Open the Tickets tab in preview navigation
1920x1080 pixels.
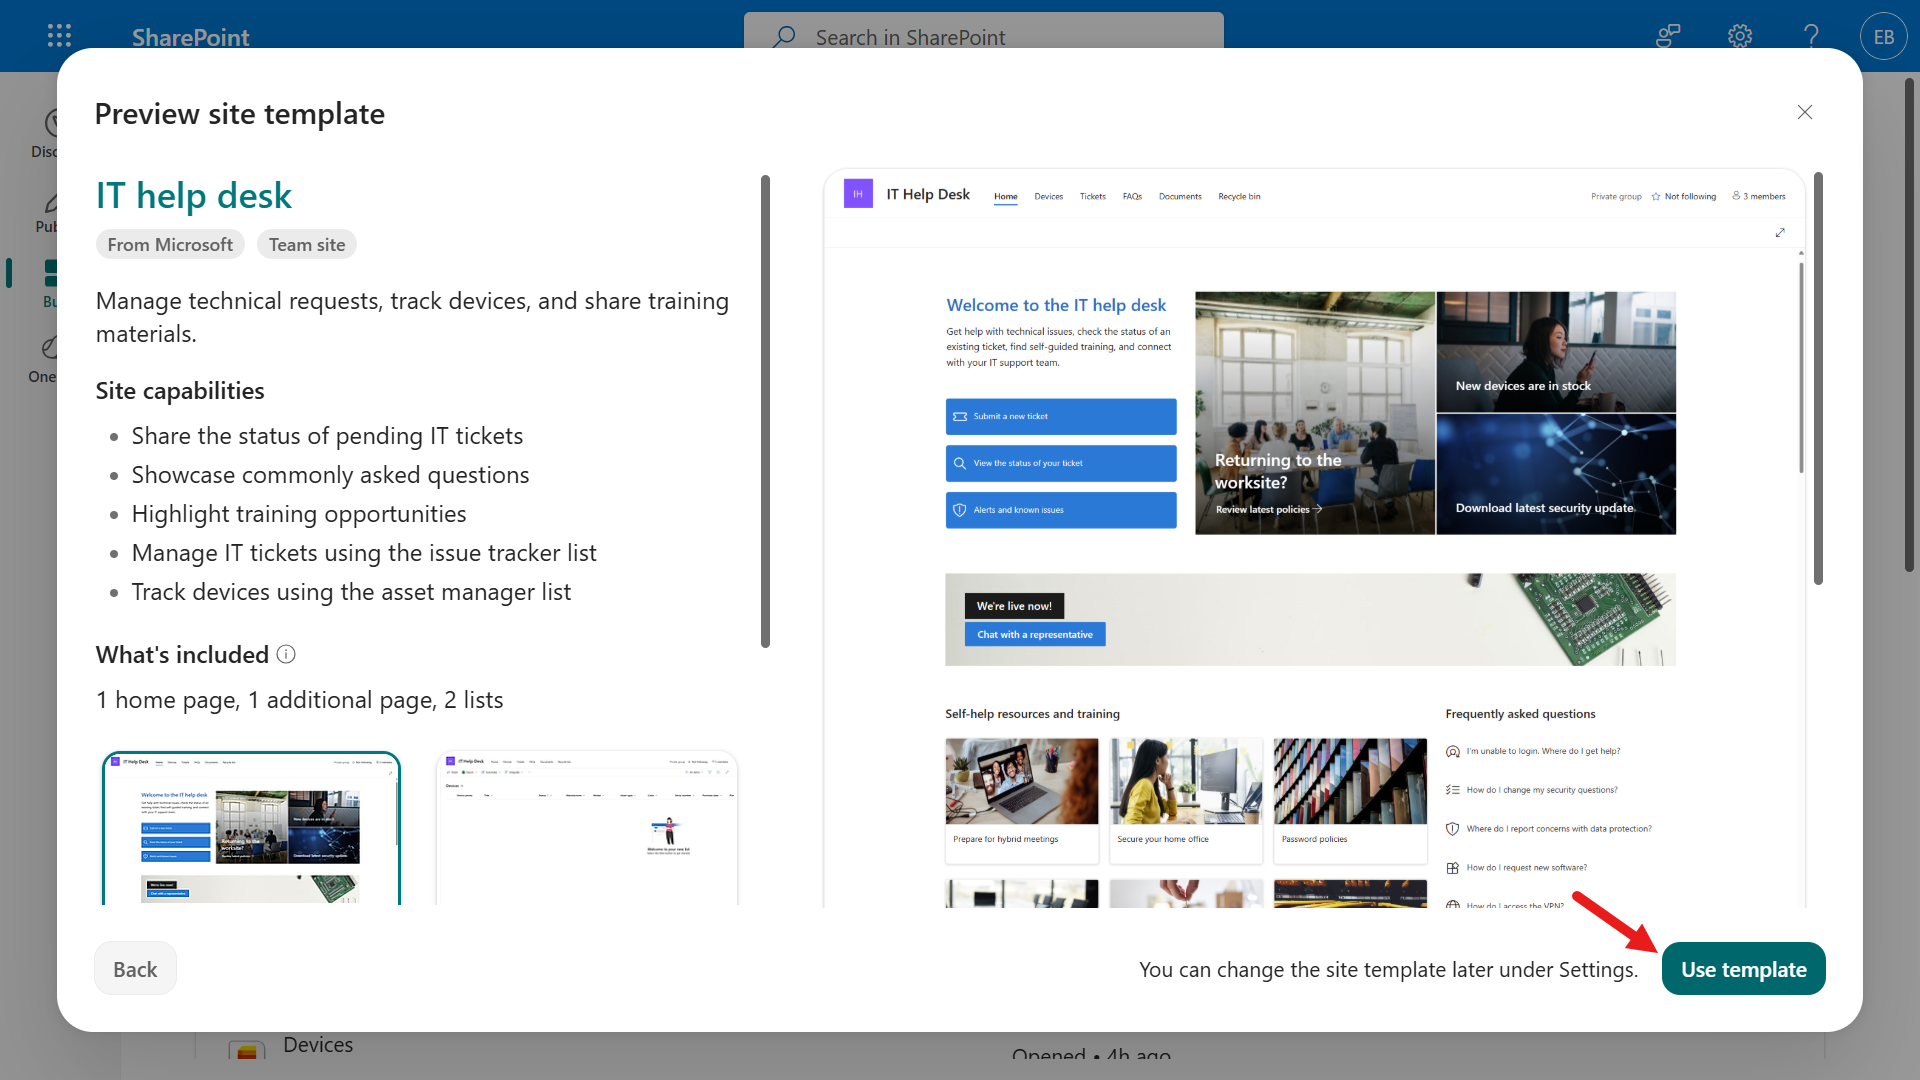1092,196
